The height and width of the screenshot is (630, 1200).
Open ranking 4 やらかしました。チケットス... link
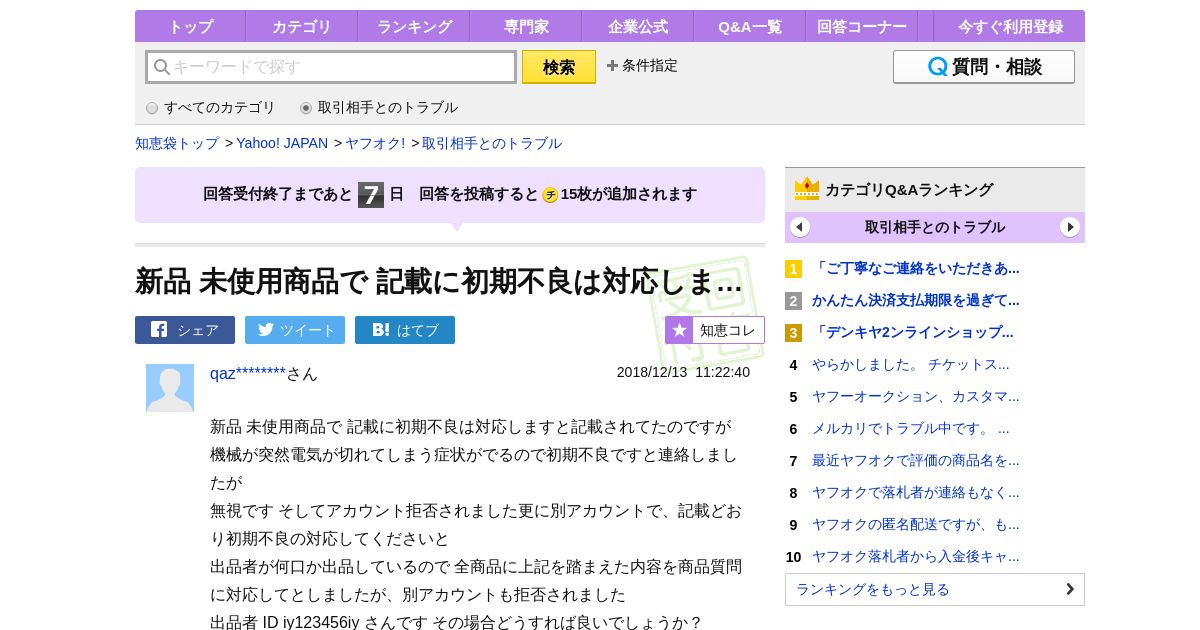click(911, 364)
